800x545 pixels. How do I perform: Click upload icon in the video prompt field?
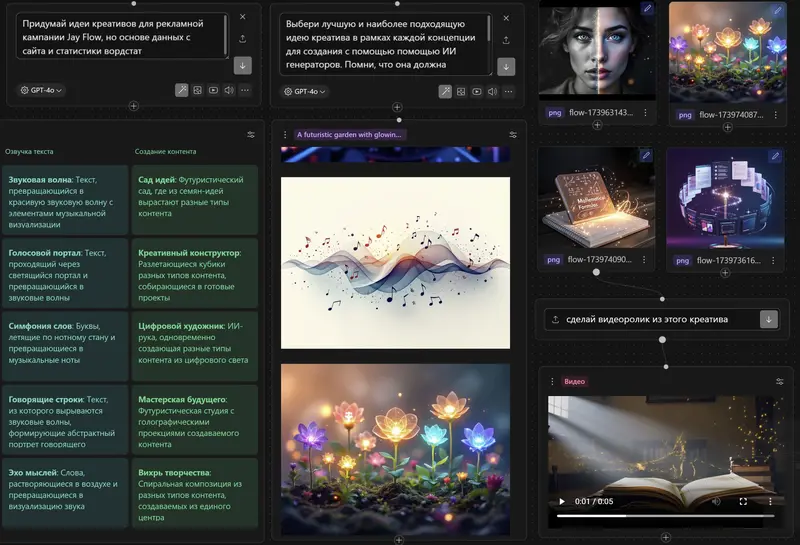click(555, 320)
